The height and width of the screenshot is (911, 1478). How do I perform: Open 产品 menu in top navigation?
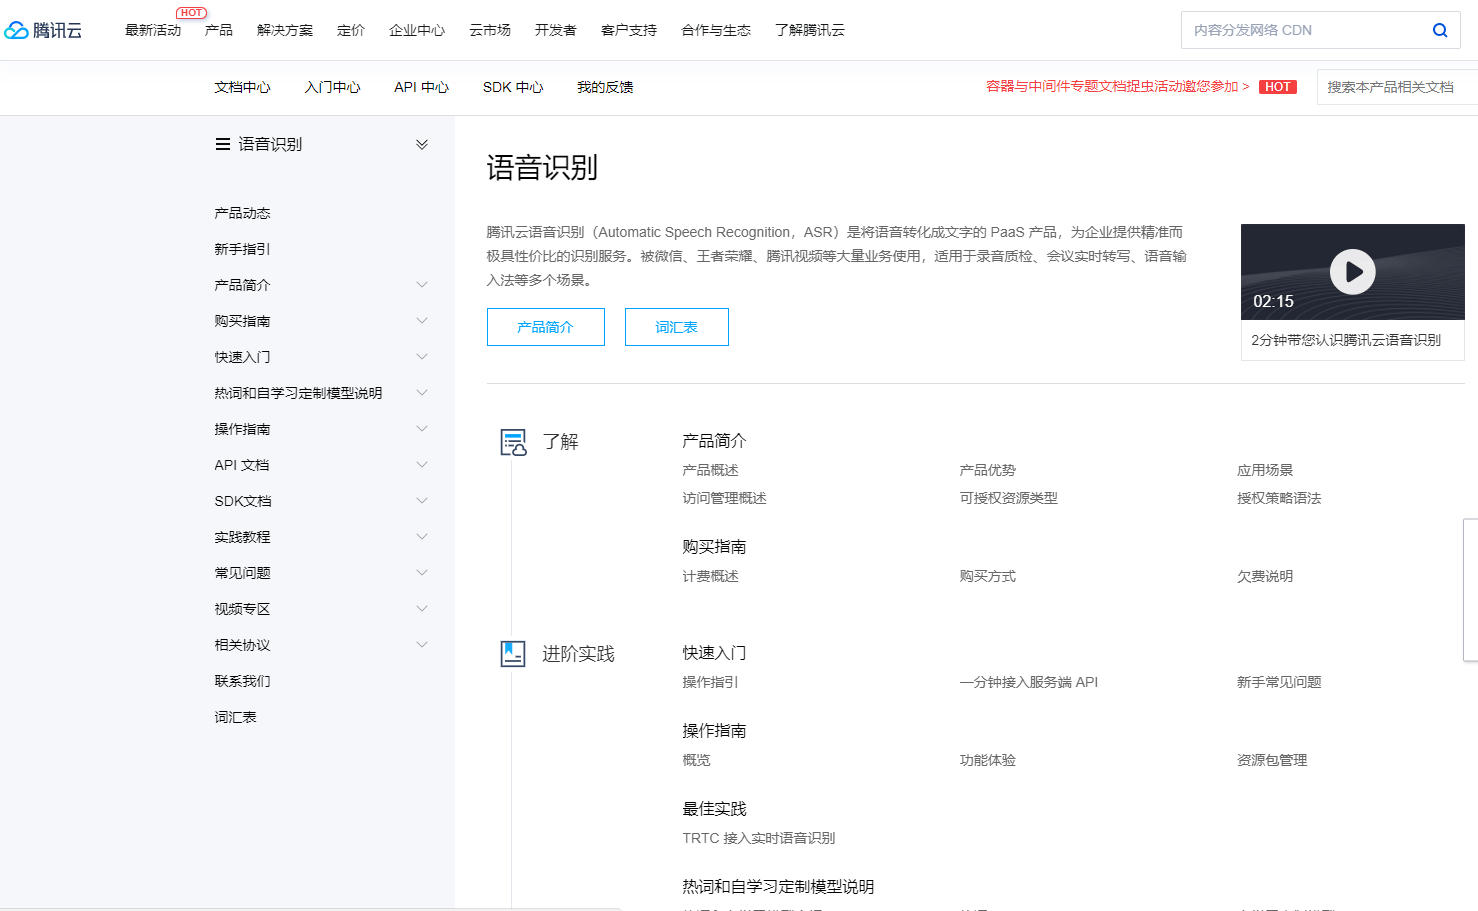[219, 30]
